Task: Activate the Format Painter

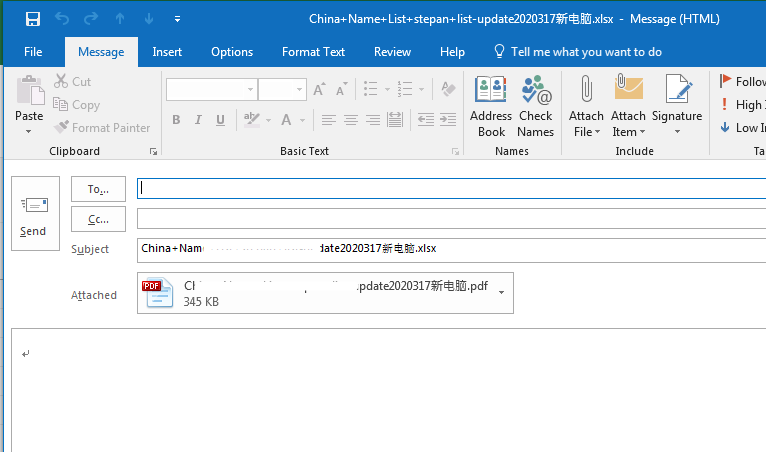Action: coord(102,128)
